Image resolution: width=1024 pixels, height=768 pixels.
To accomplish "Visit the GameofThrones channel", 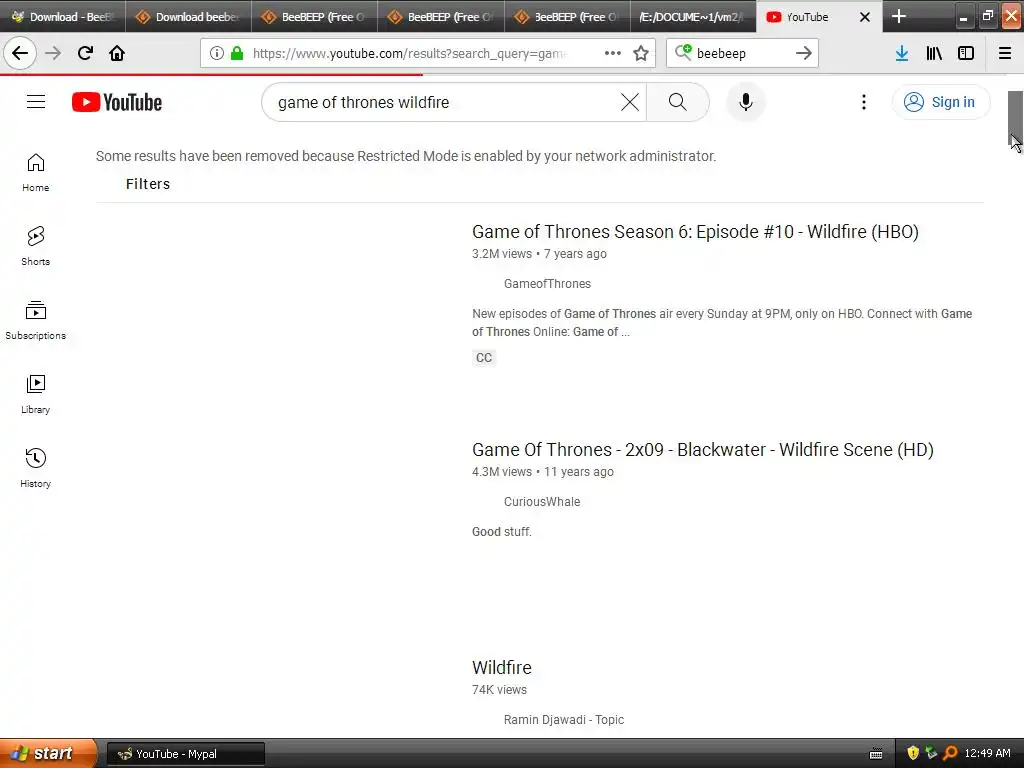I will tap(547, 283).
